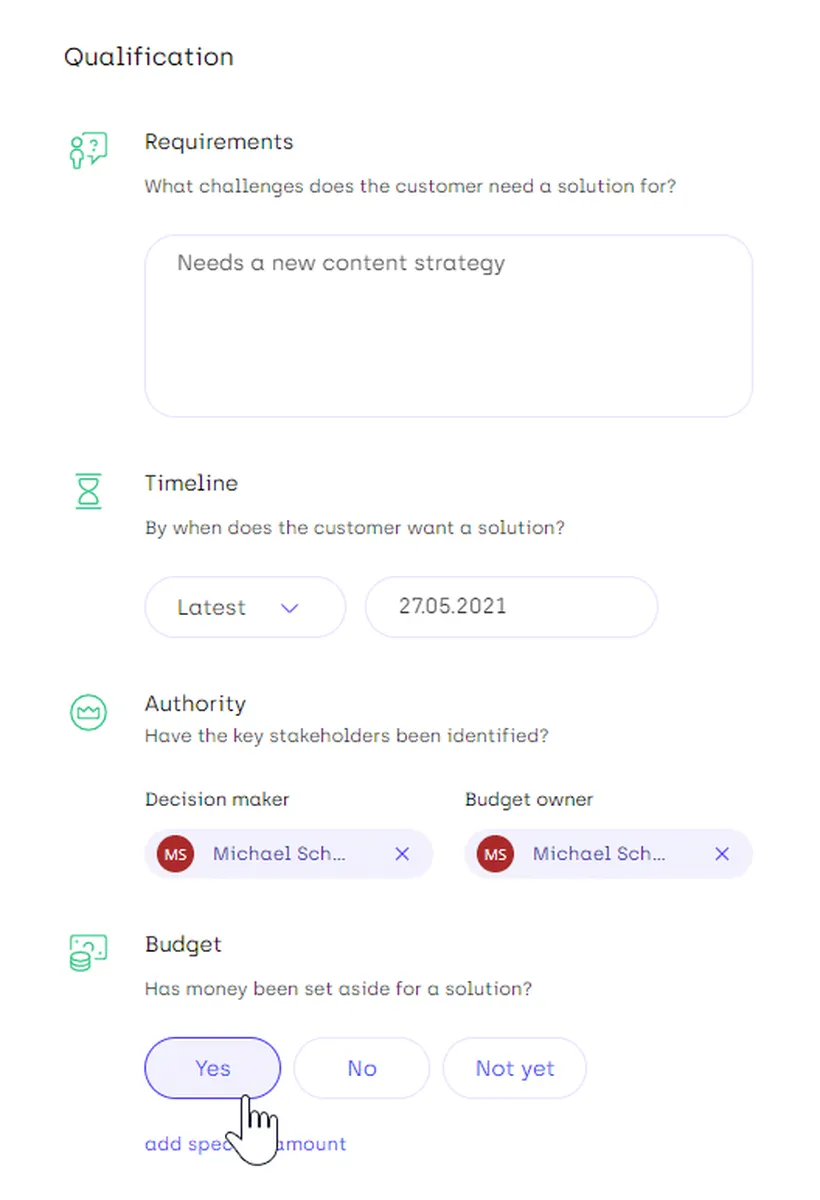Click the Budget section label
The image size is (820, 1200).
(183, 944)
